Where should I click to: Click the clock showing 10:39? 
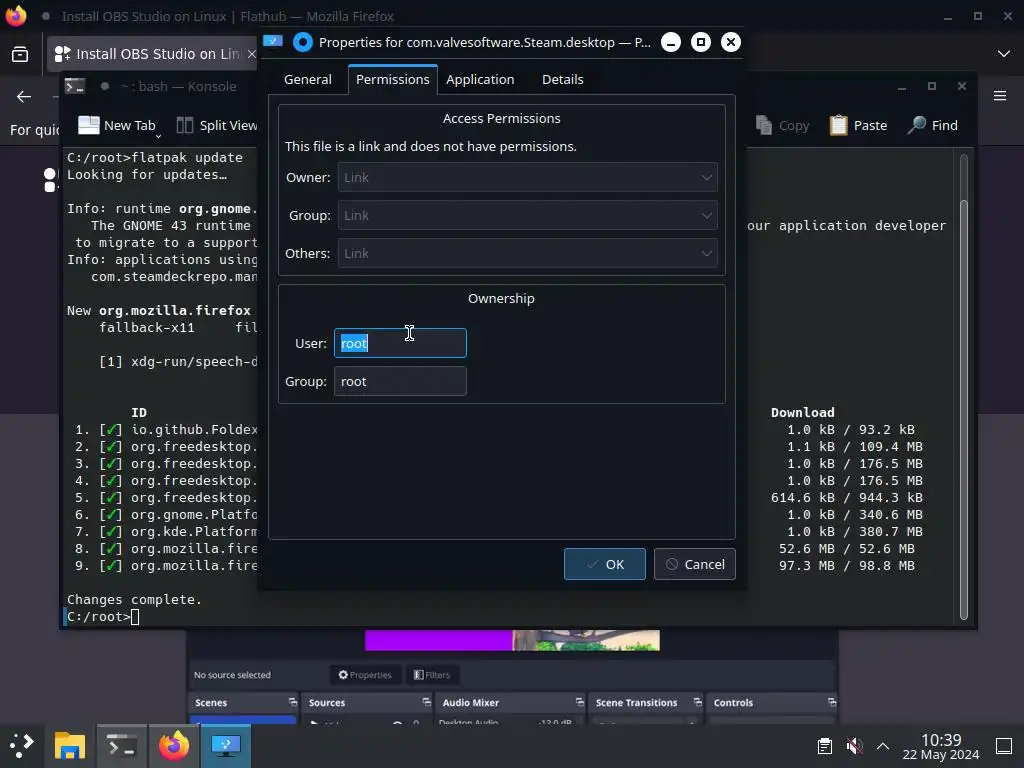pos(940,746)
